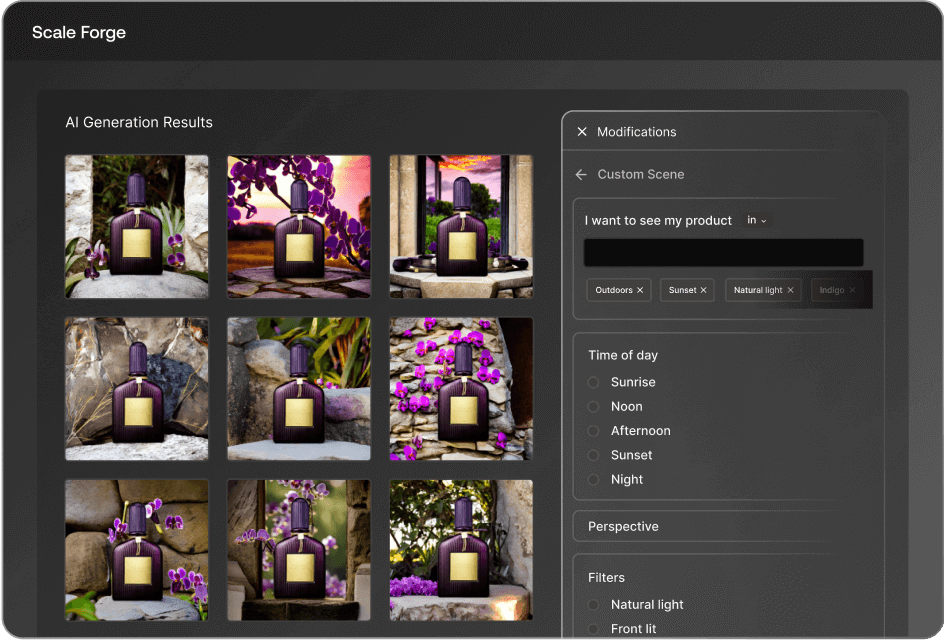Collapse the Filters section header
This screenshot has height=640, width=944.
coord(606,577)
